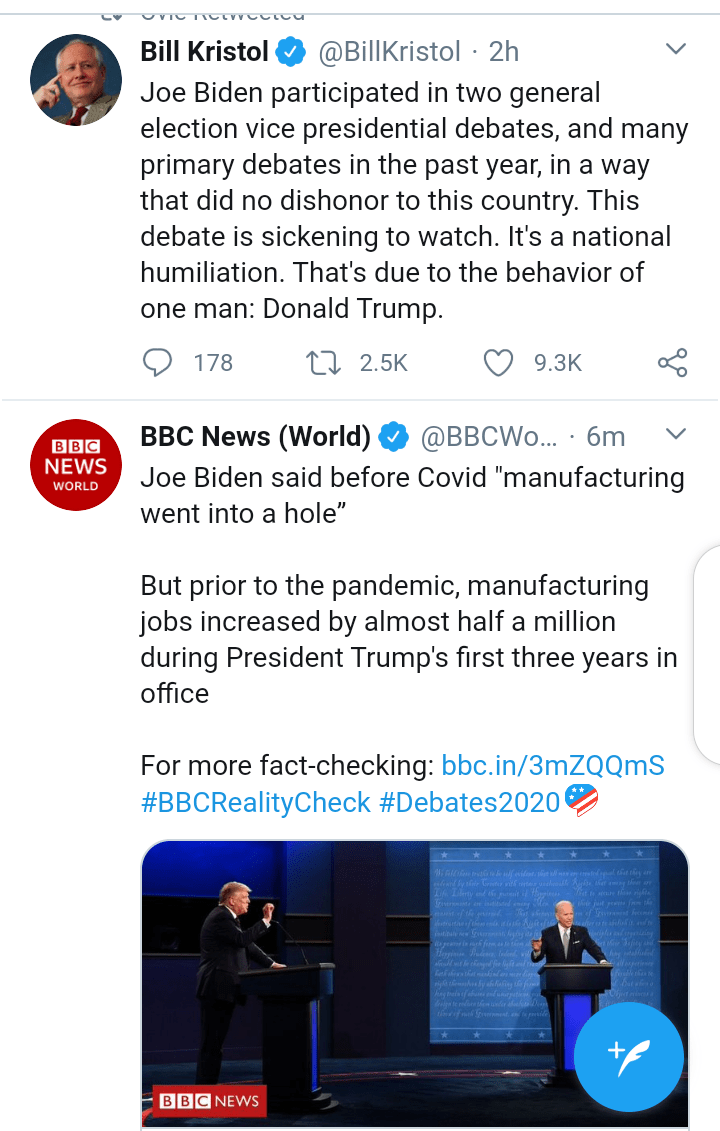Open the Bill Kristol display name

pyautogui.click(x=204, y=52)
